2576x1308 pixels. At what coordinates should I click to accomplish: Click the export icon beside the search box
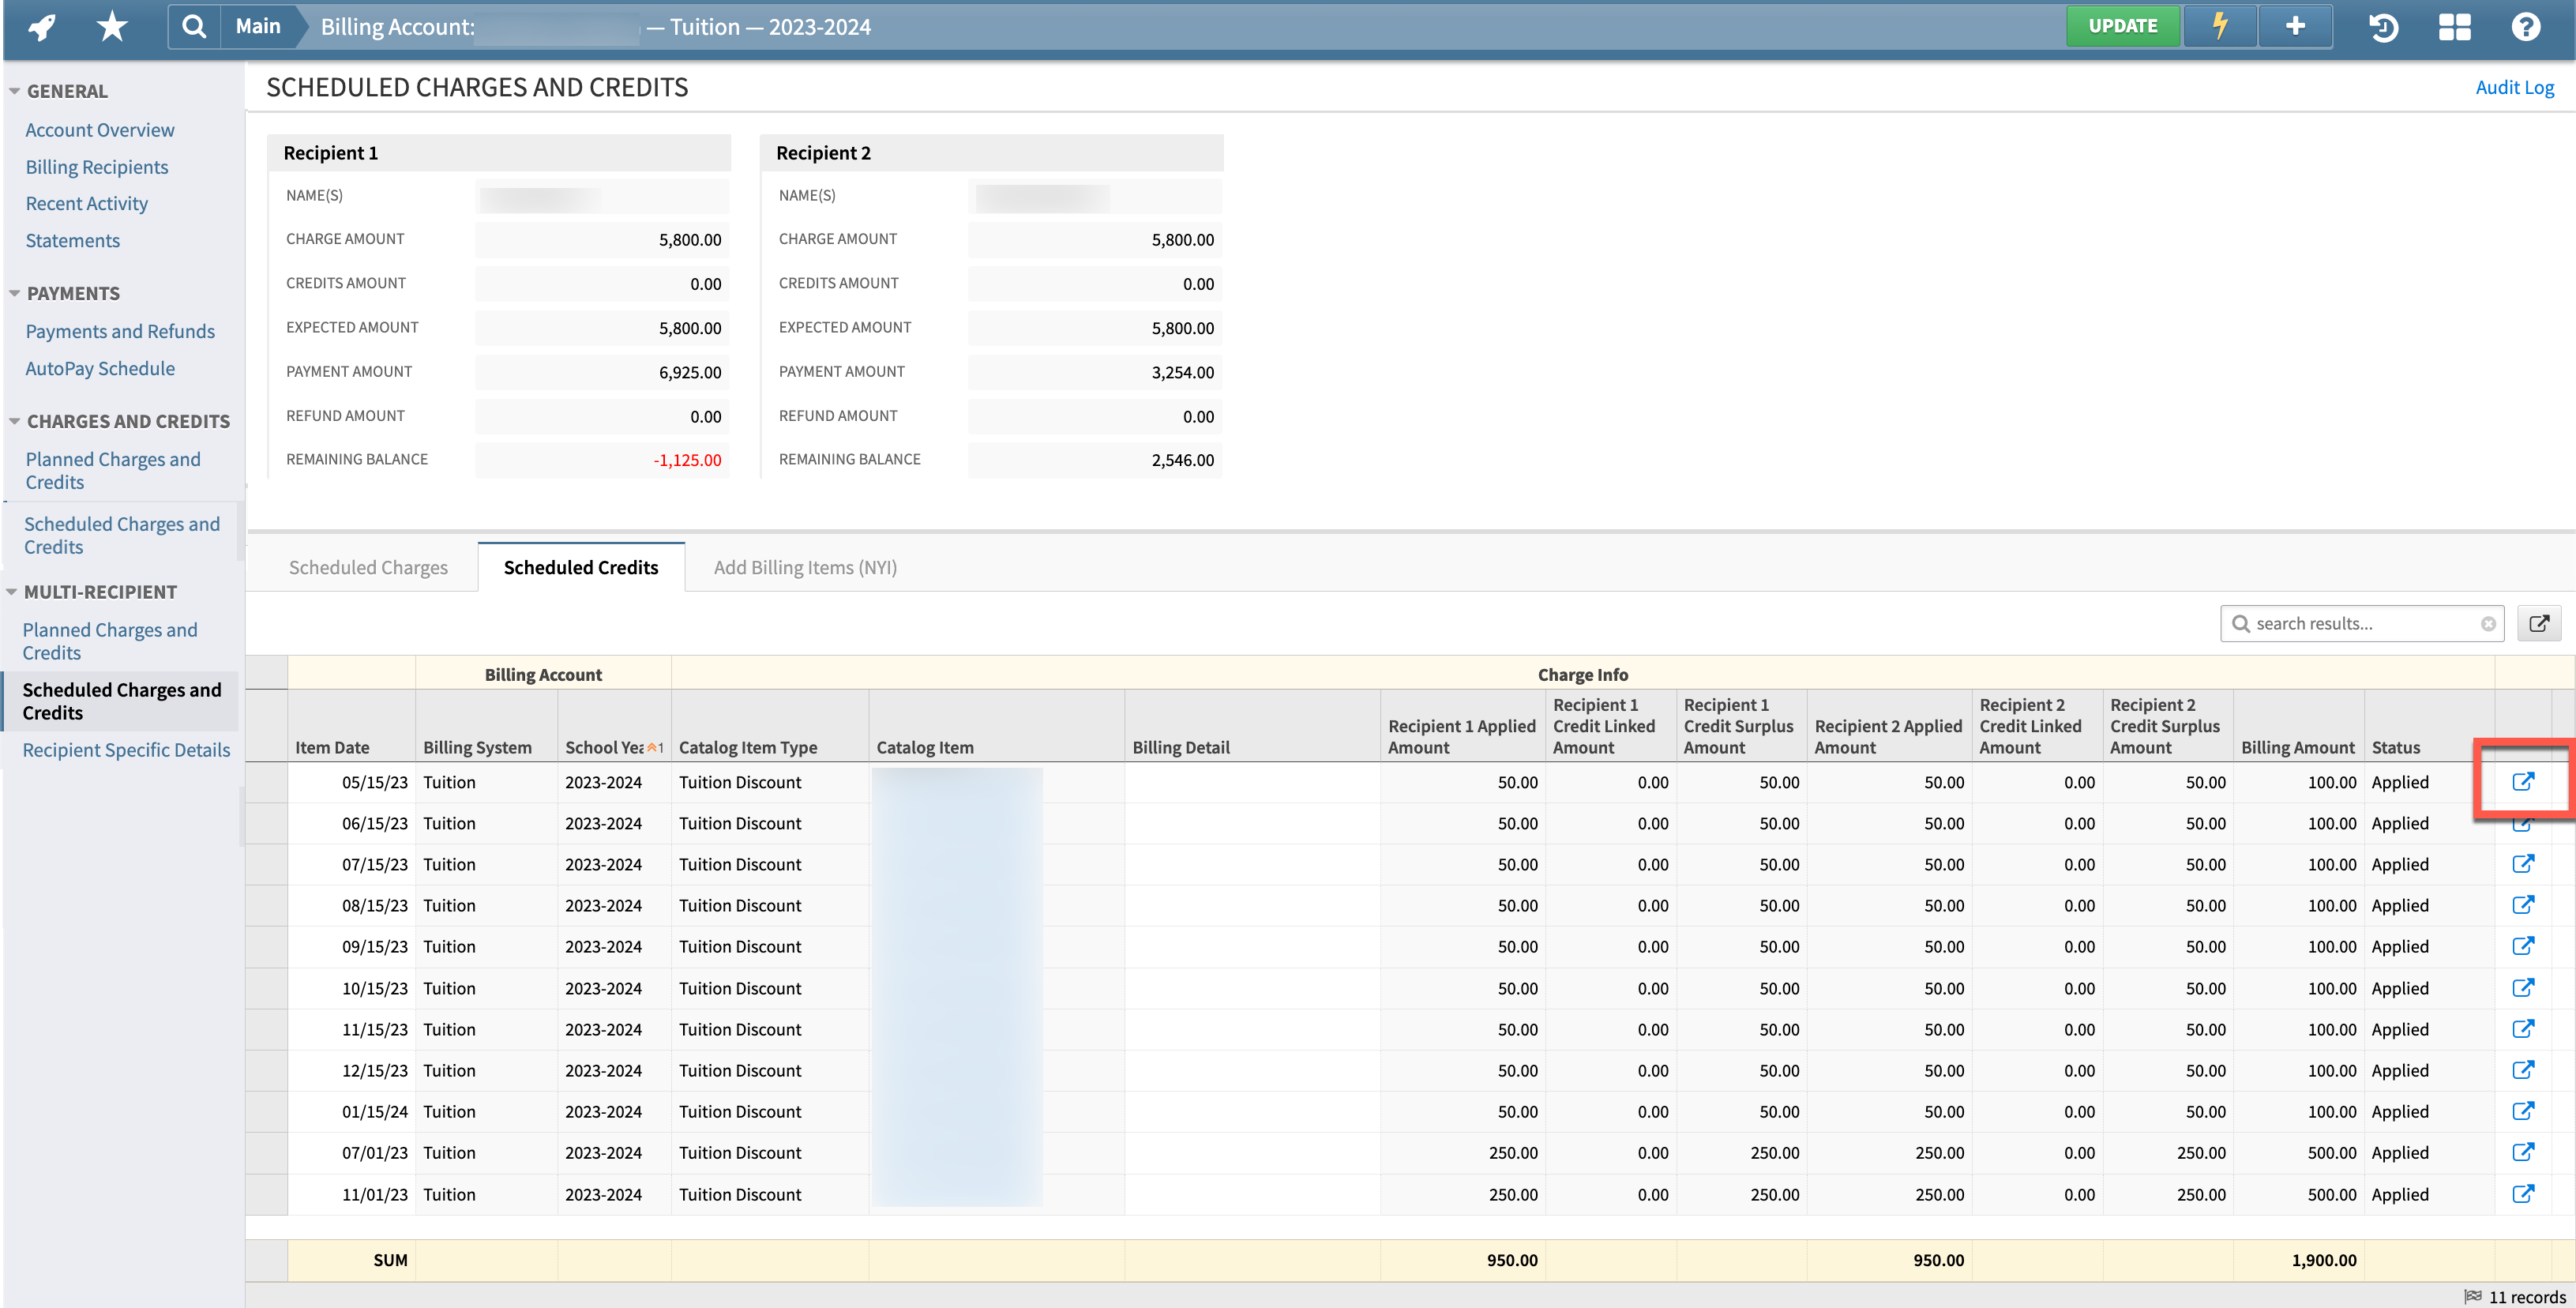[2540, 623]
